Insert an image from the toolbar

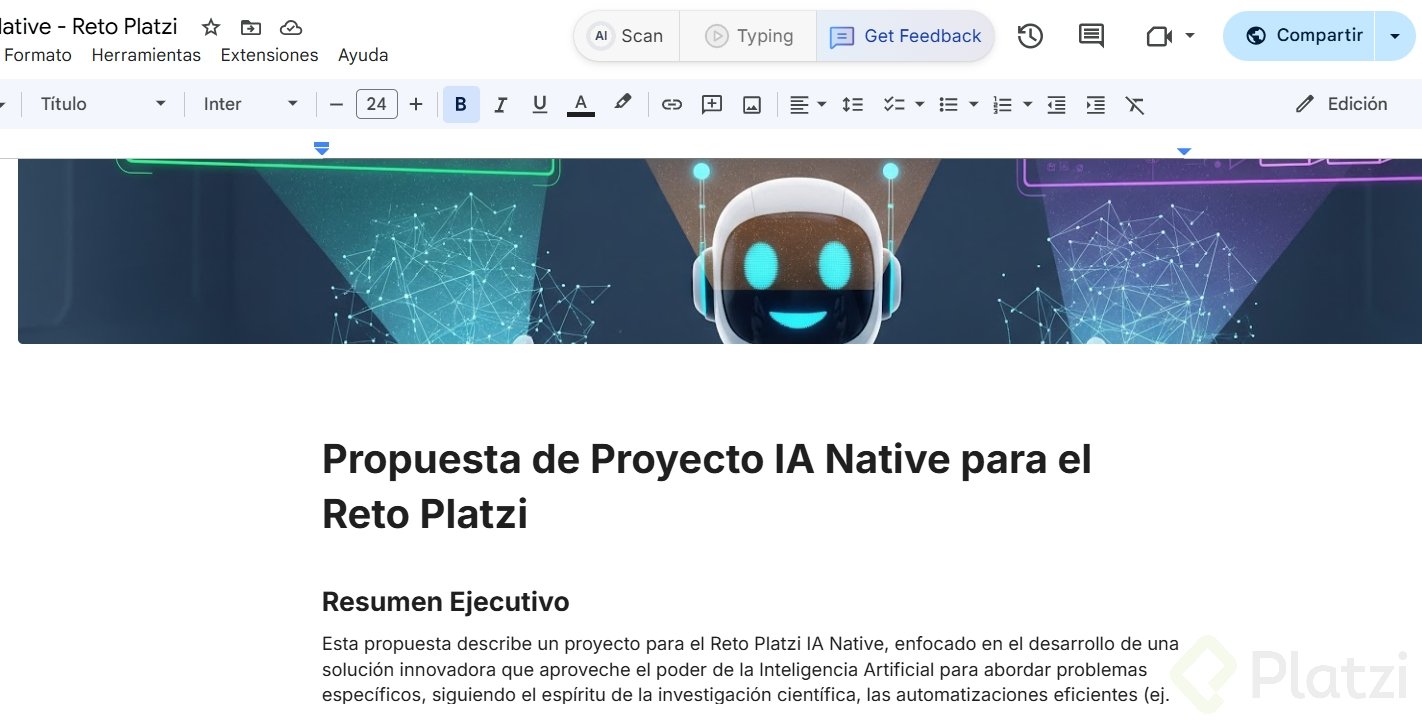[x=752, y=104]
